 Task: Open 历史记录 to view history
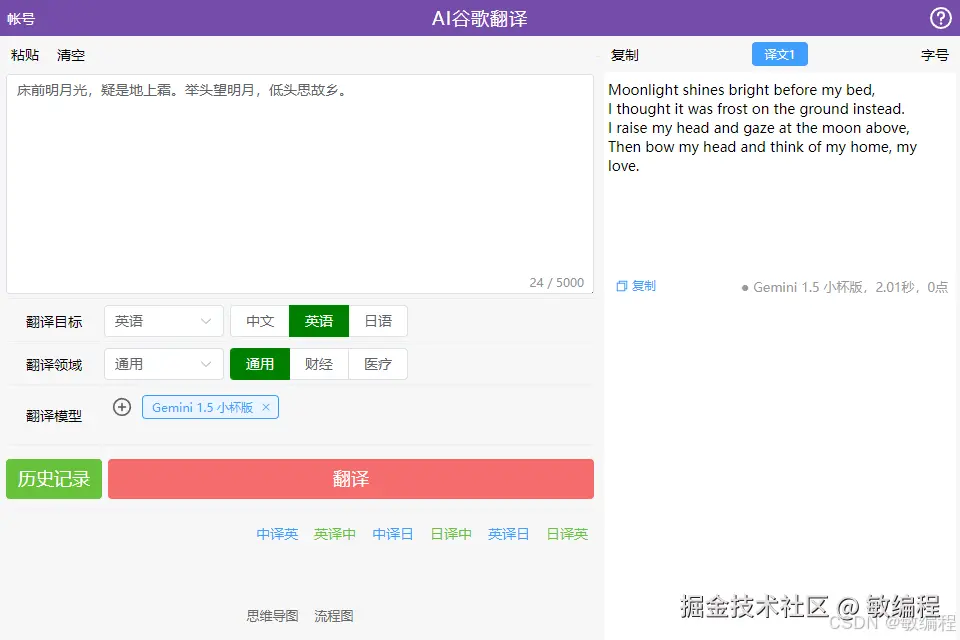tap(53, 479)
